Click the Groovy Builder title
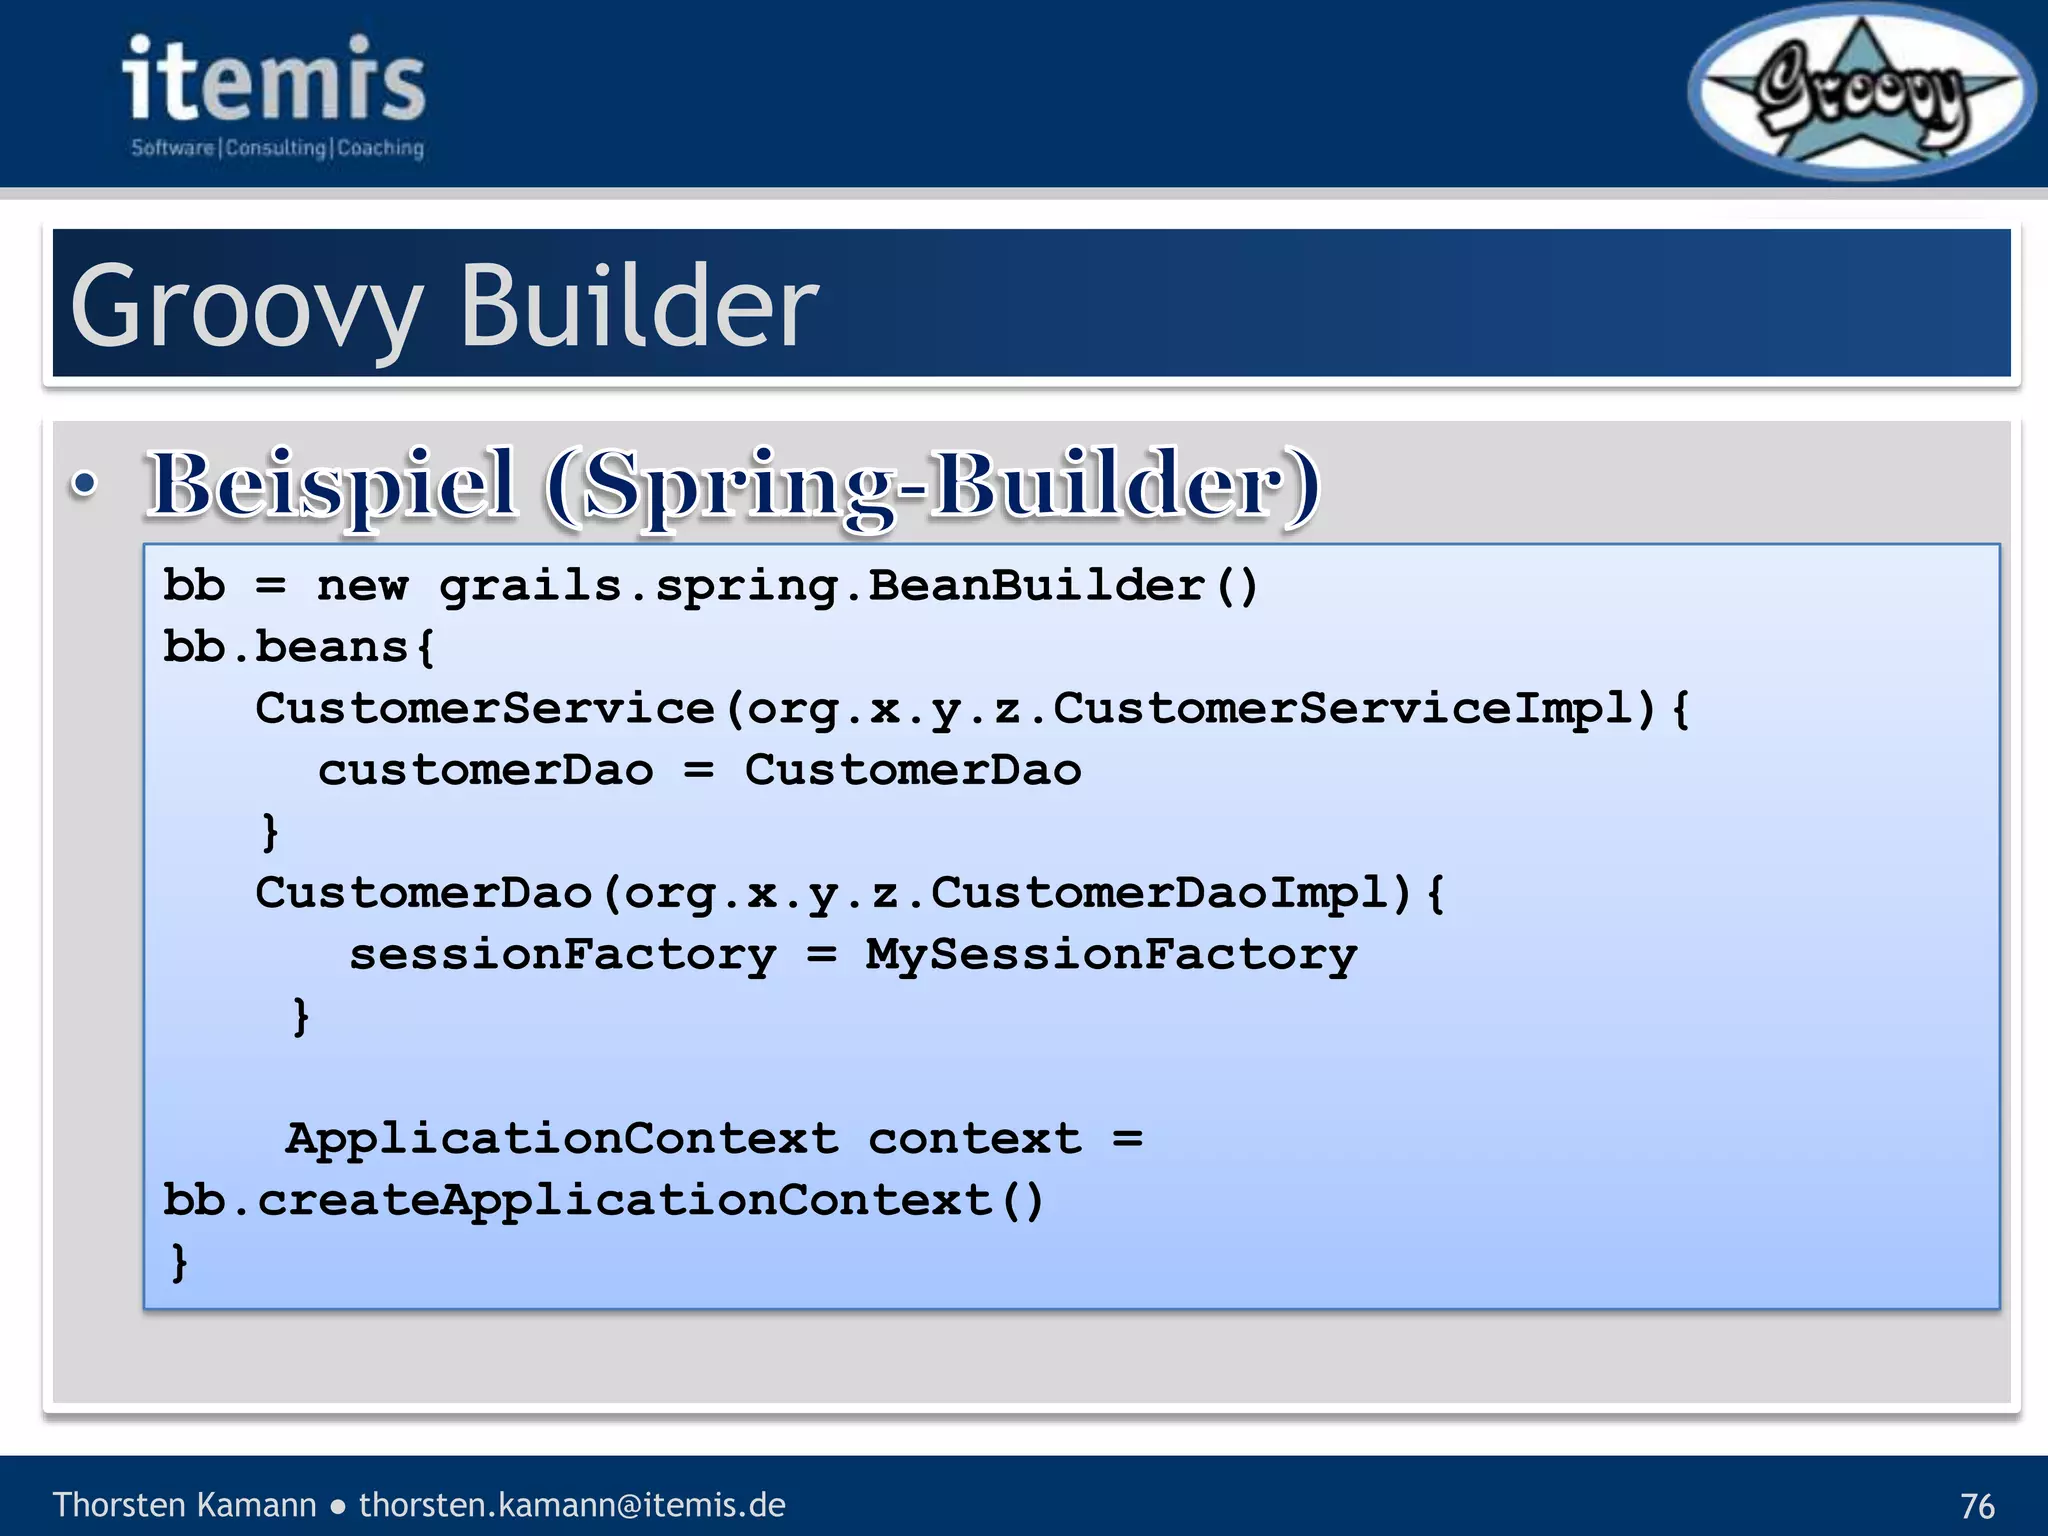 point(444,305)
